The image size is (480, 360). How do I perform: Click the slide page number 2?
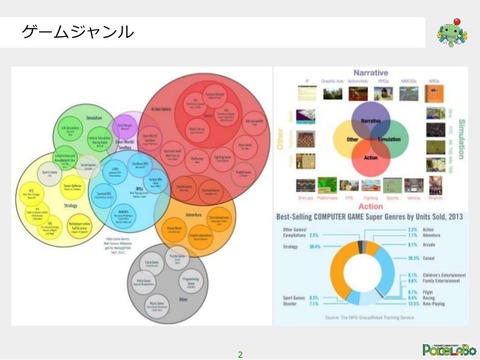click(x=240, y=355)
